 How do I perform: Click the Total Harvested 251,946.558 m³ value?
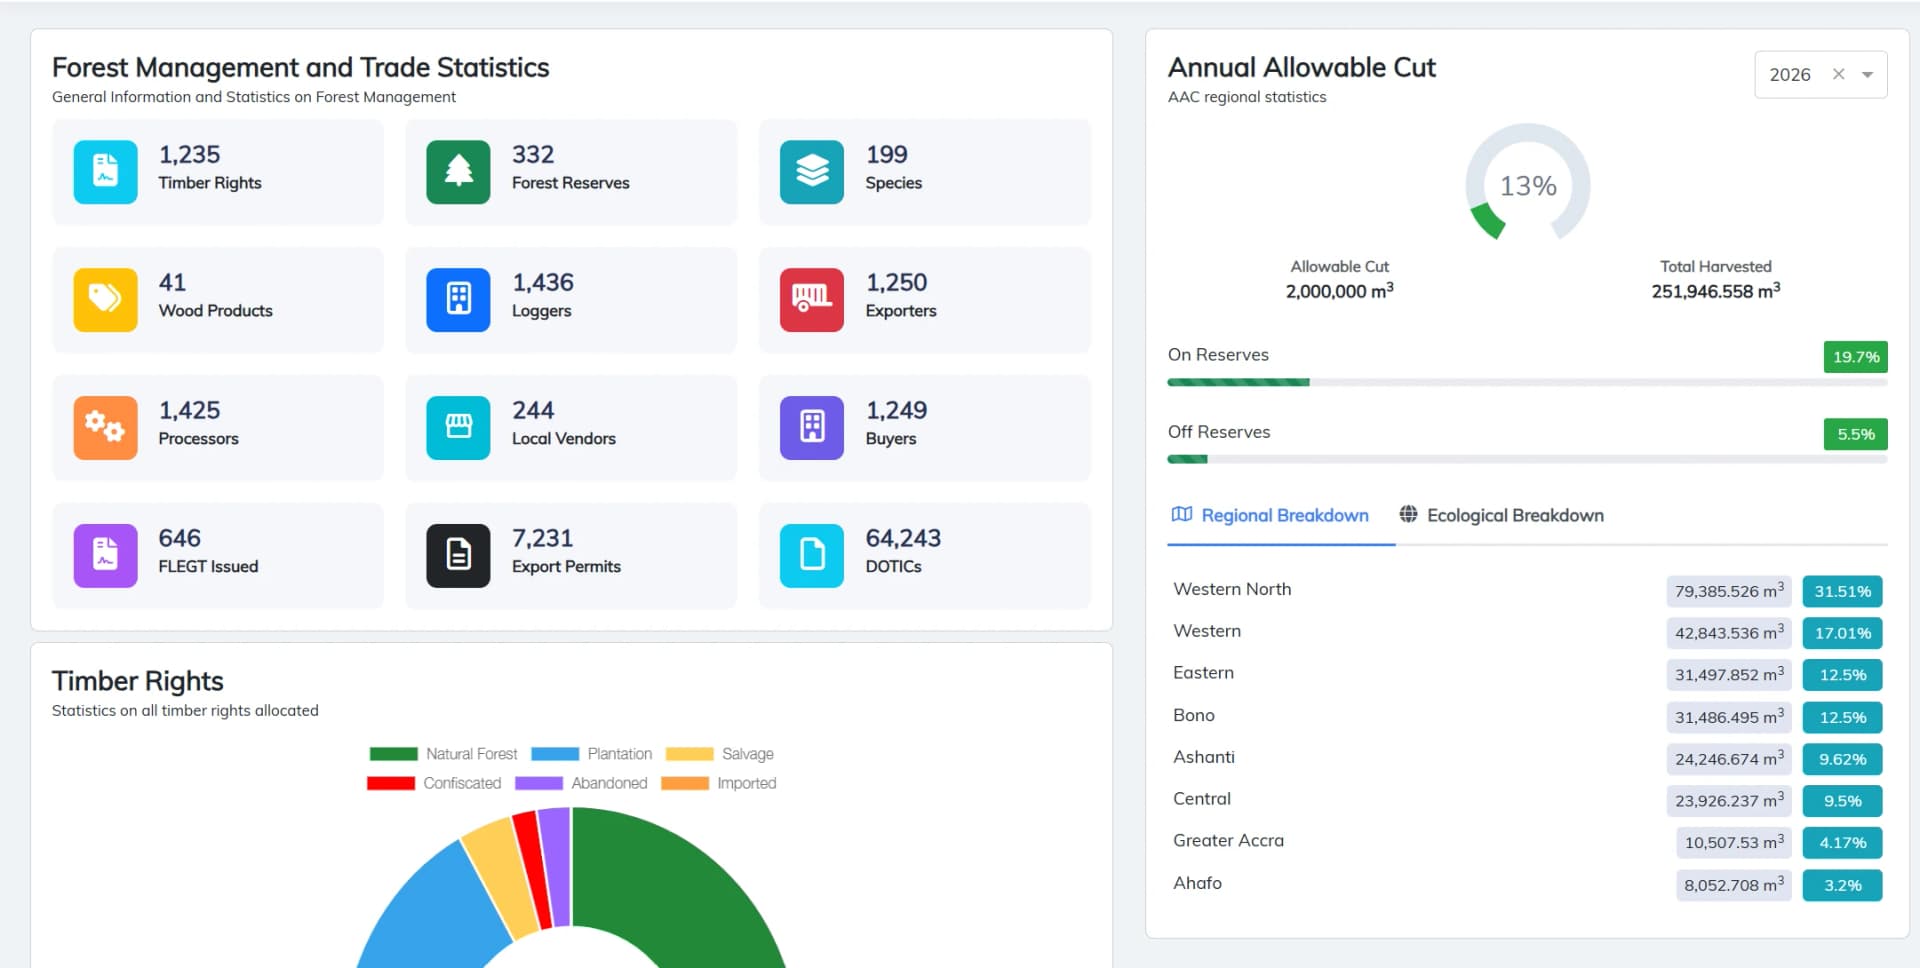(1716, 291)
